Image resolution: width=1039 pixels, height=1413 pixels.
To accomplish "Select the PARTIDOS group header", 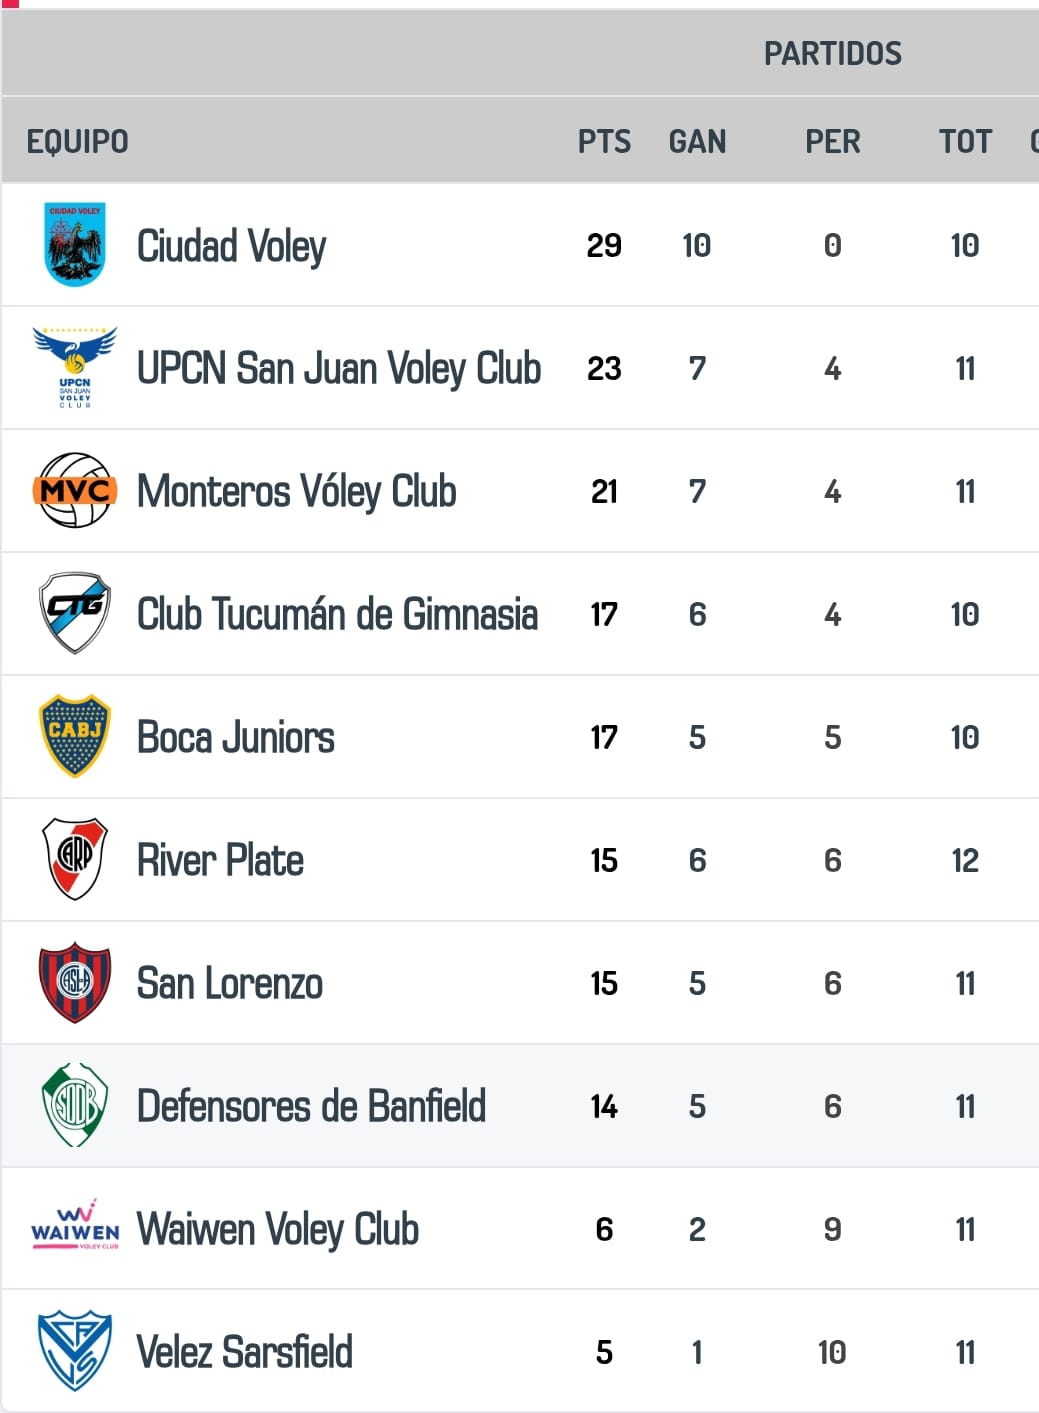I will [x=832, y=54].
